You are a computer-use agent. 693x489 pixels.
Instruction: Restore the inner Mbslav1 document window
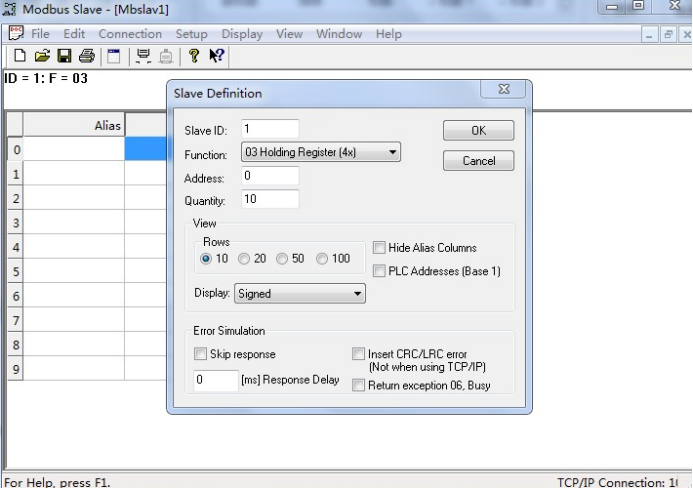[668, 34]
